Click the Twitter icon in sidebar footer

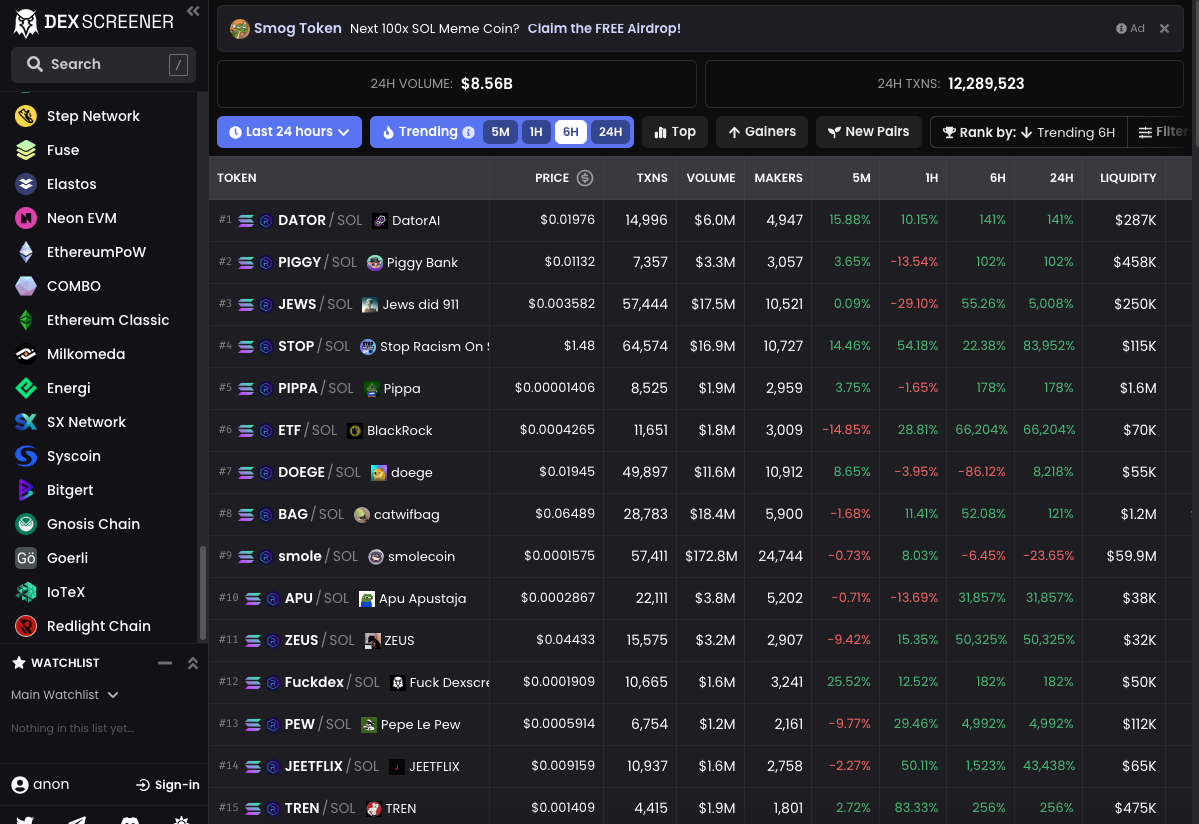click(x=25, y=819)
